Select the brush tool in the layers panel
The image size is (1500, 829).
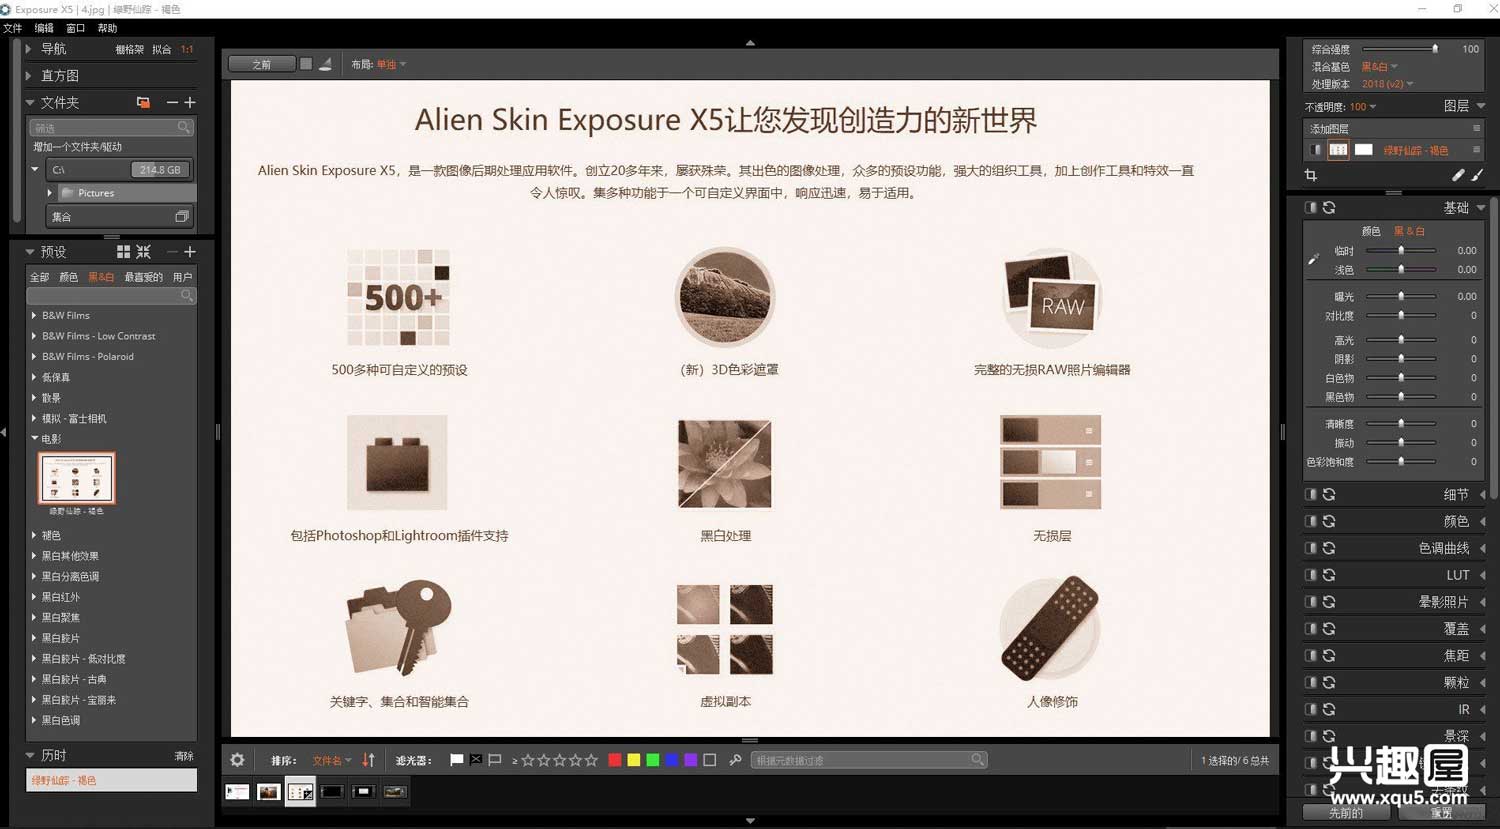tap(1477, 175)
